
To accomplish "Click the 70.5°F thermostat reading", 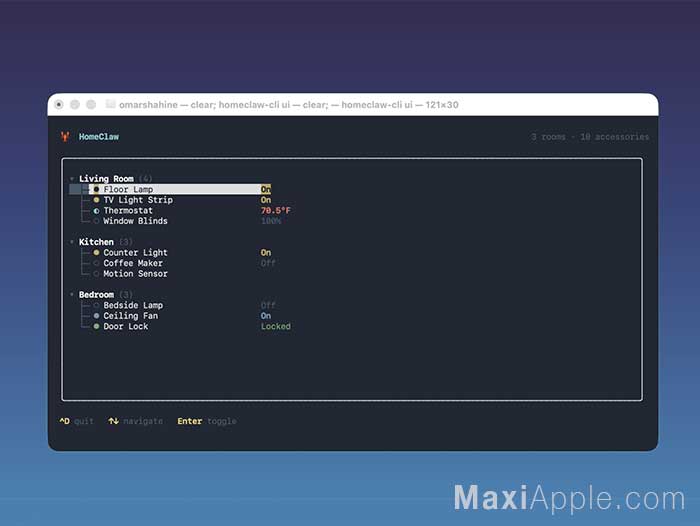I will pos(276,210).
